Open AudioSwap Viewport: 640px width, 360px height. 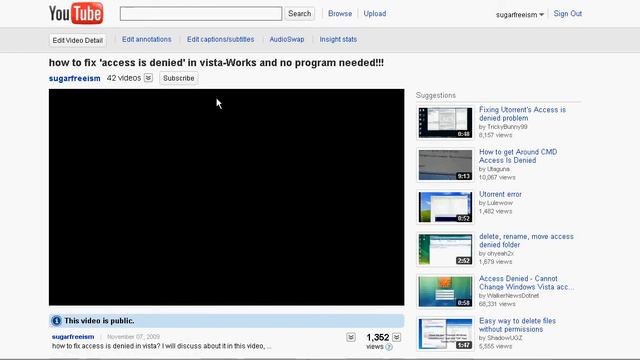(x=287, y=39)
